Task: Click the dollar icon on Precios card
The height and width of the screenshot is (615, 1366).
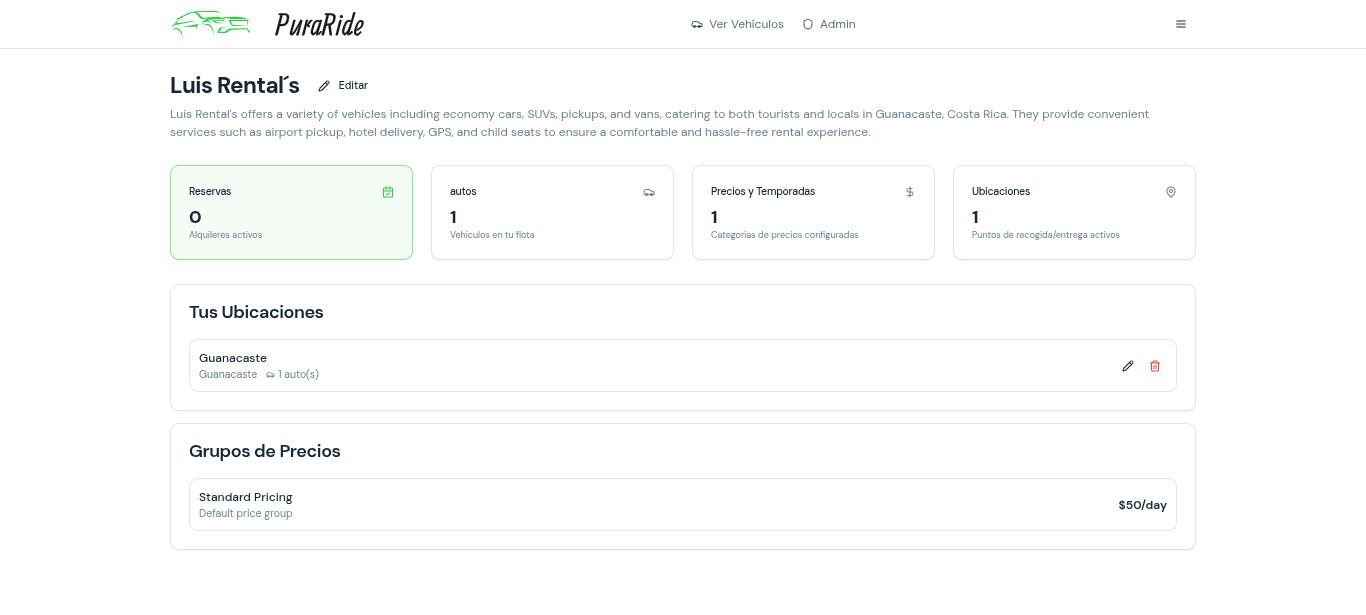Action: 910,192
